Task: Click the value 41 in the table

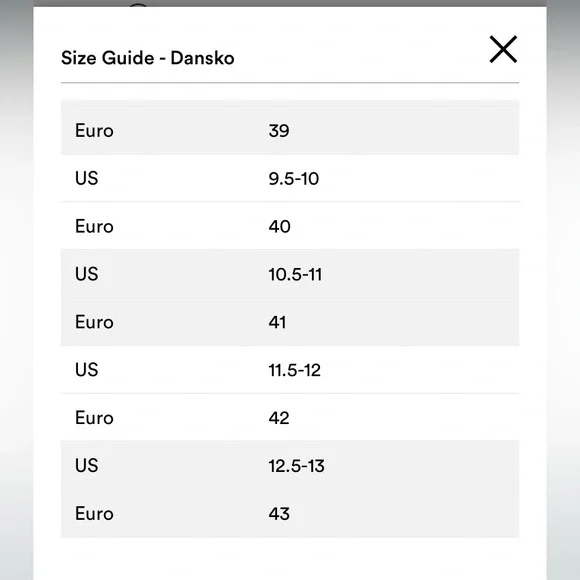Action: (x=277, y=322)
